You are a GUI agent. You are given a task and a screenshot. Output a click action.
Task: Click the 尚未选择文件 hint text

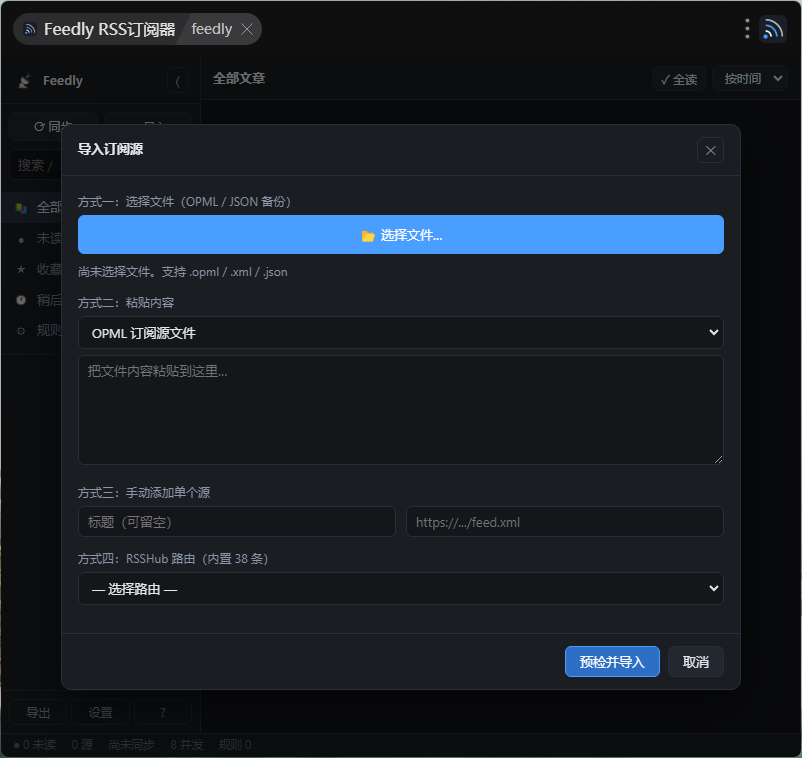pos(183,272)
